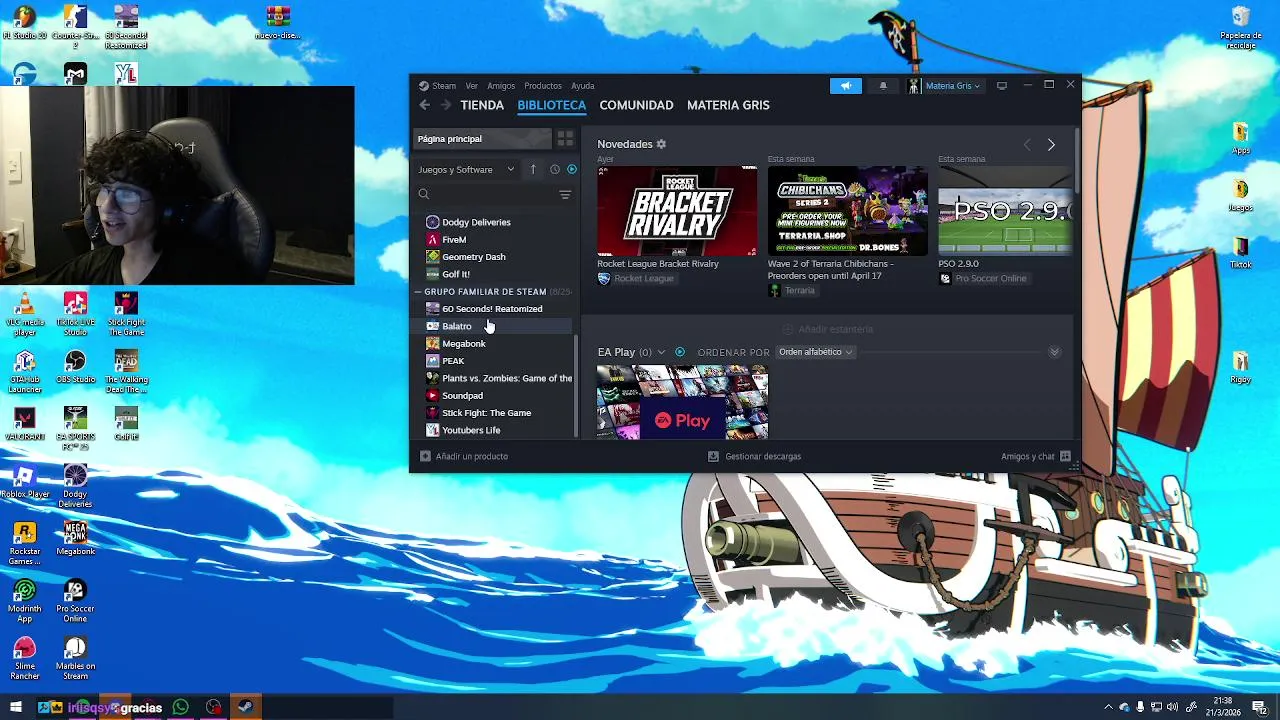Open the COMUNIDAD tab
The width and height of the screenshot is (1280, 720).
coord(636,105)
